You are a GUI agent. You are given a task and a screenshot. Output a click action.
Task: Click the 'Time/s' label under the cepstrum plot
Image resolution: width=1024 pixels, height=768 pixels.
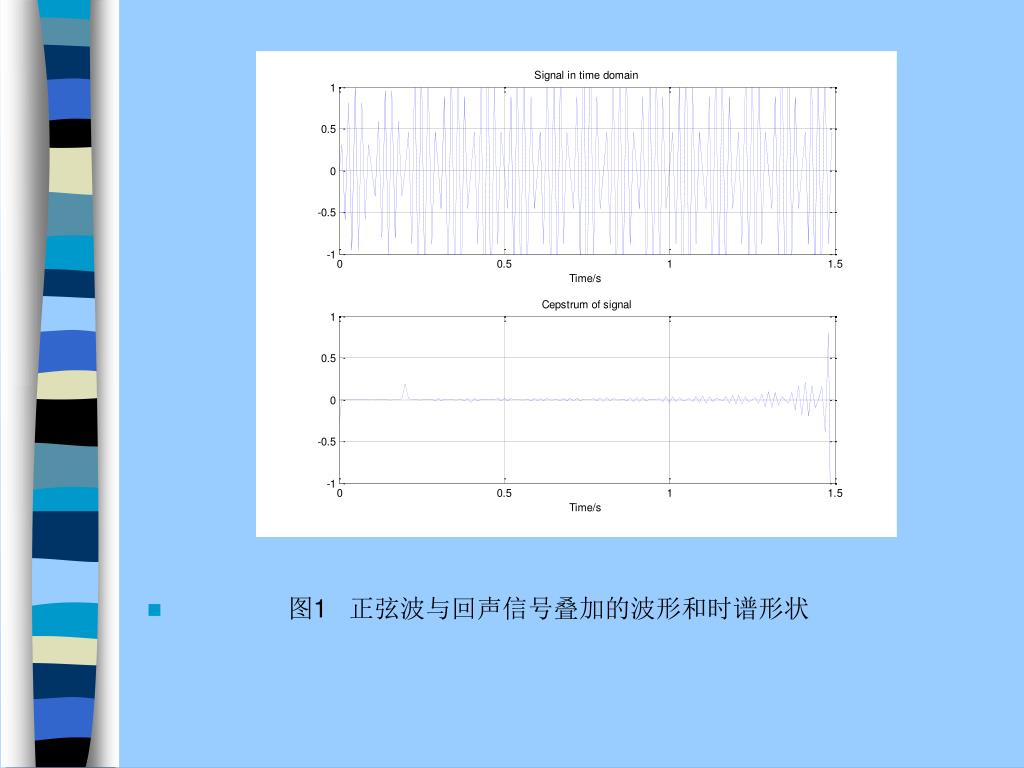pos(584,507)
